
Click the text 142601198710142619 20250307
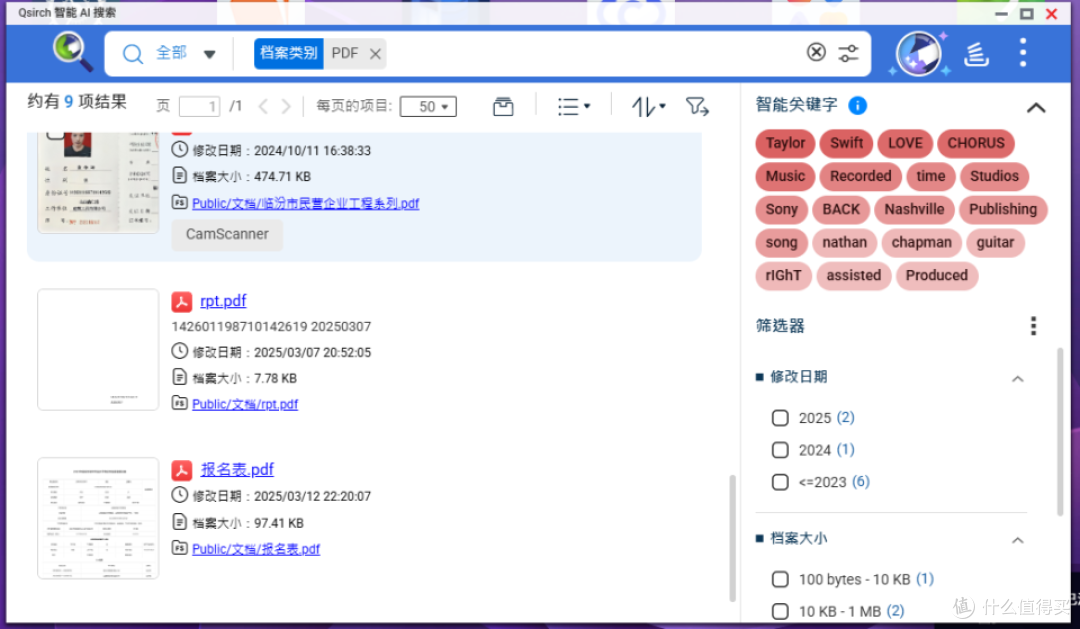coord(271,327)
